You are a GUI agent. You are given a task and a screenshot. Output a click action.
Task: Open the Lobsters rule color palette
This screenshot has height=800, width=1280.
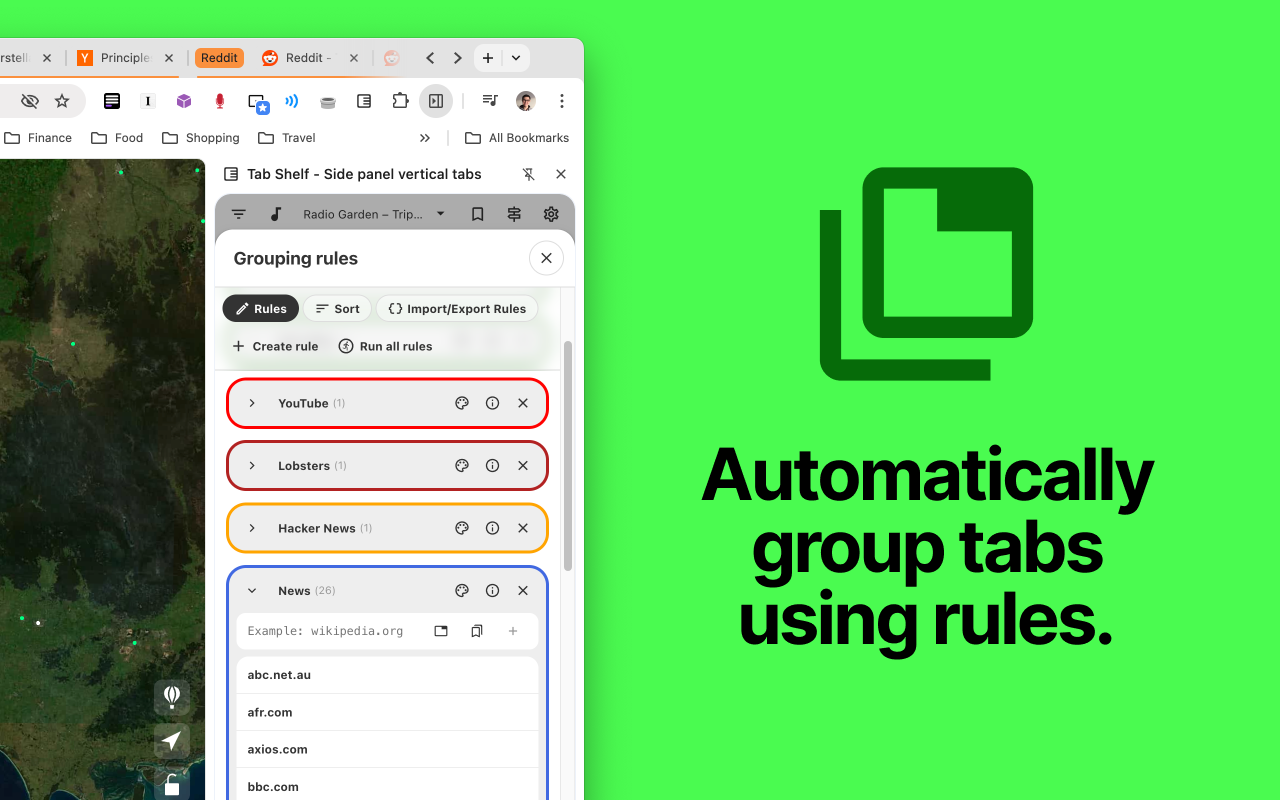[462, 466]
